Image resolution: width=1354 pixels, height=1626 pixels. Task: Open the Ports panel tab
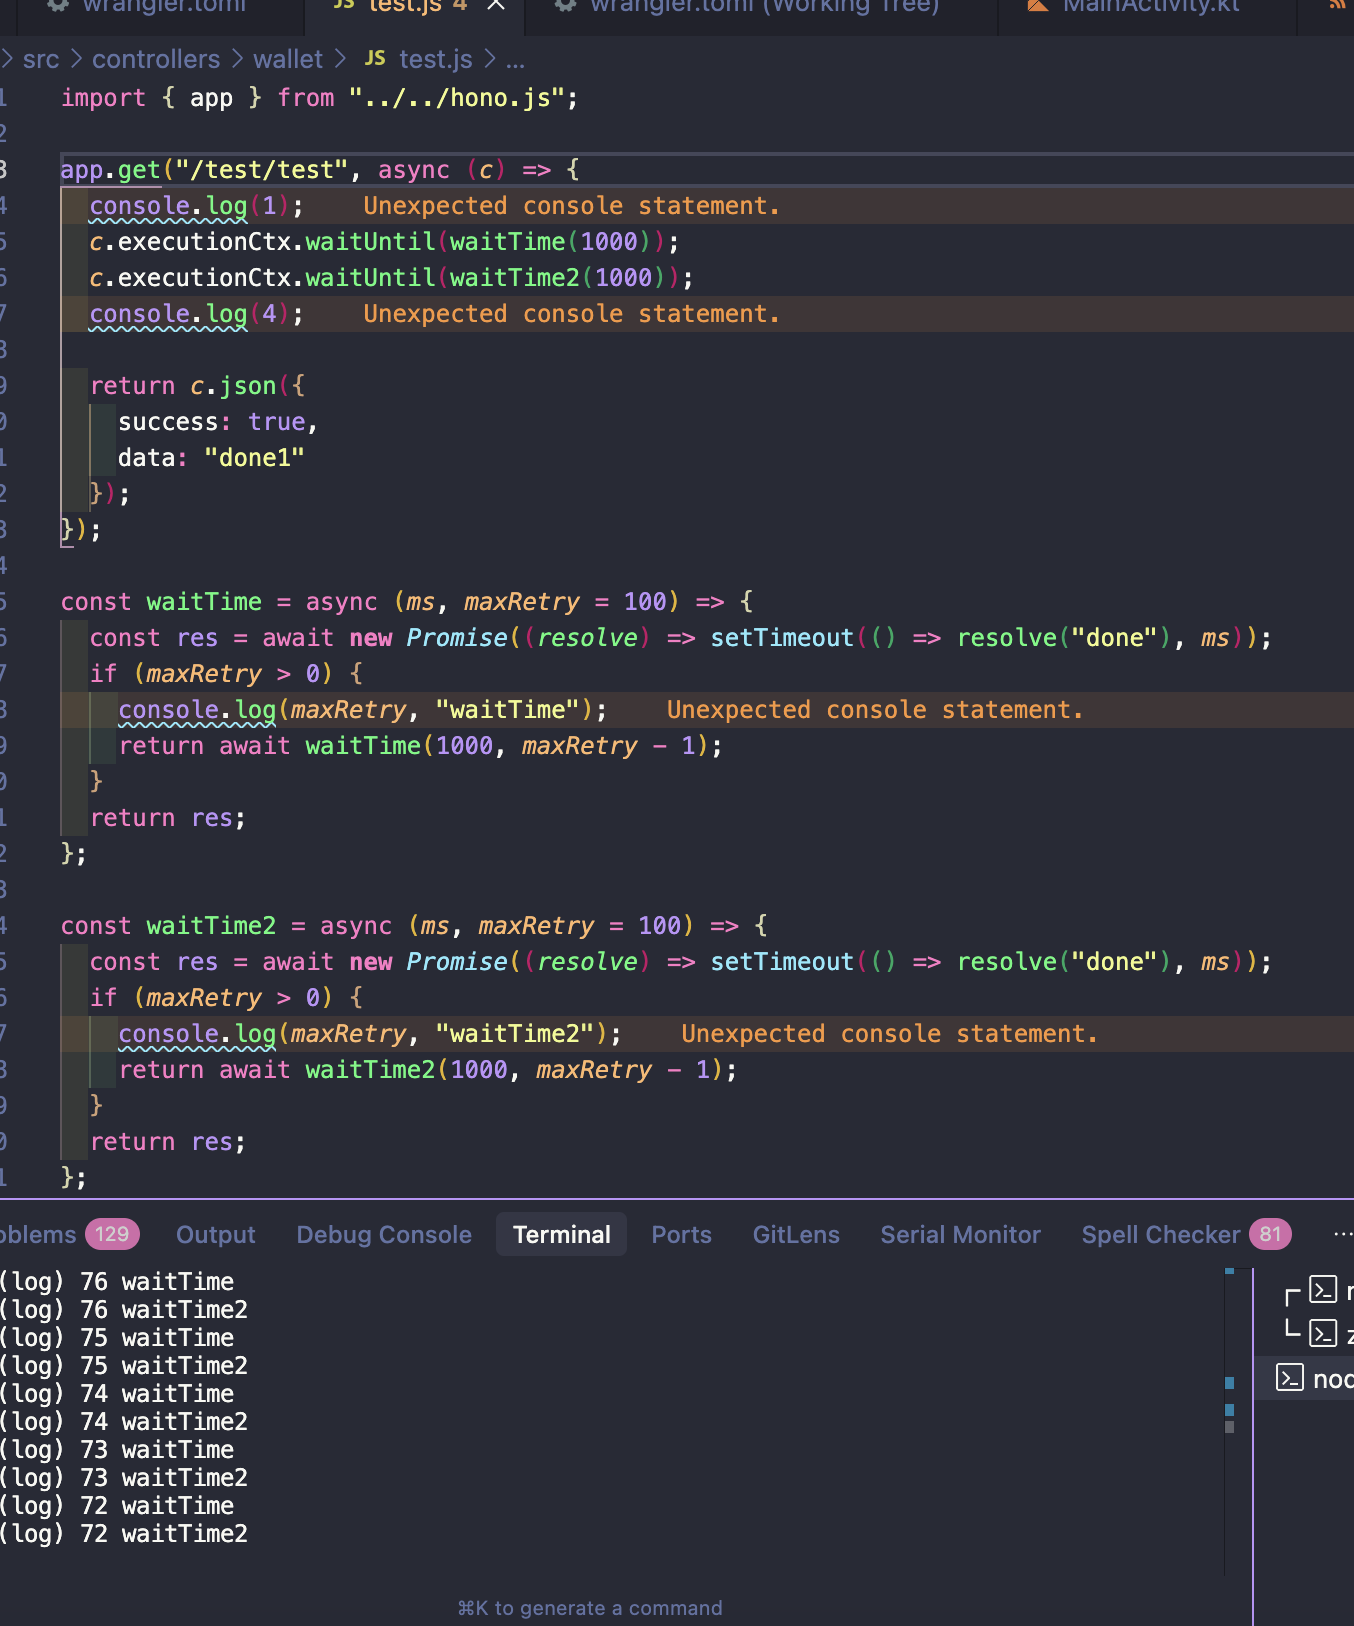[682, 1234]
